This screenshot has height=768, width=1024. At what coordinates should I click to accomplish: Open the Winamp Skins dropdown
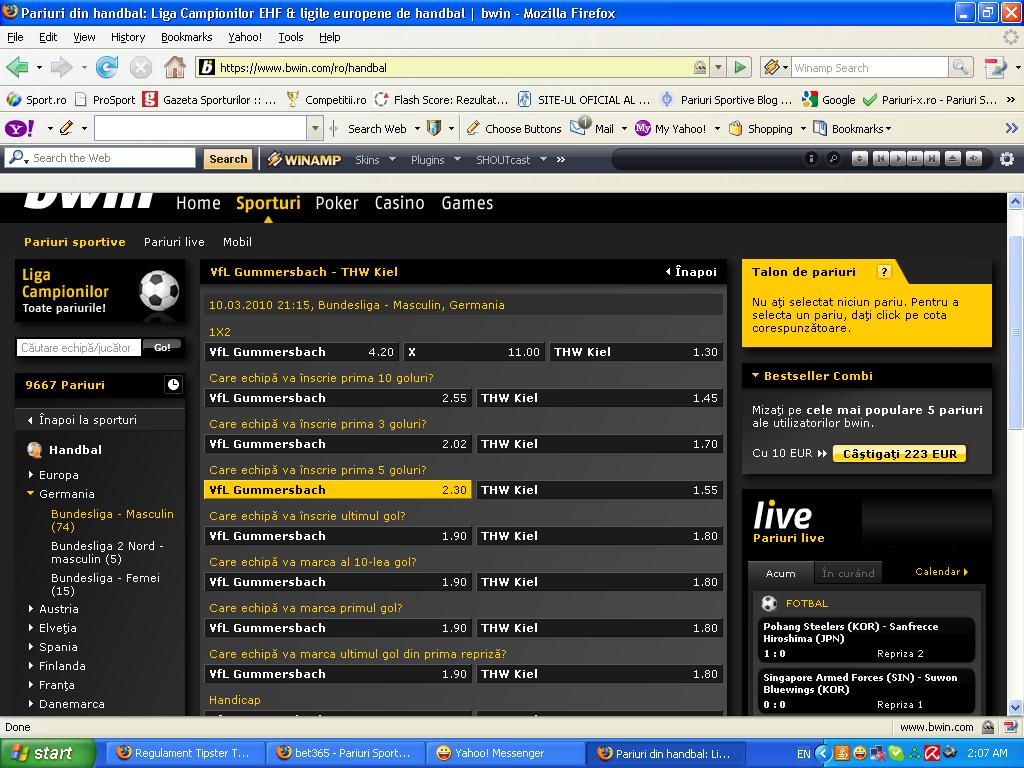tap(376, 159)
